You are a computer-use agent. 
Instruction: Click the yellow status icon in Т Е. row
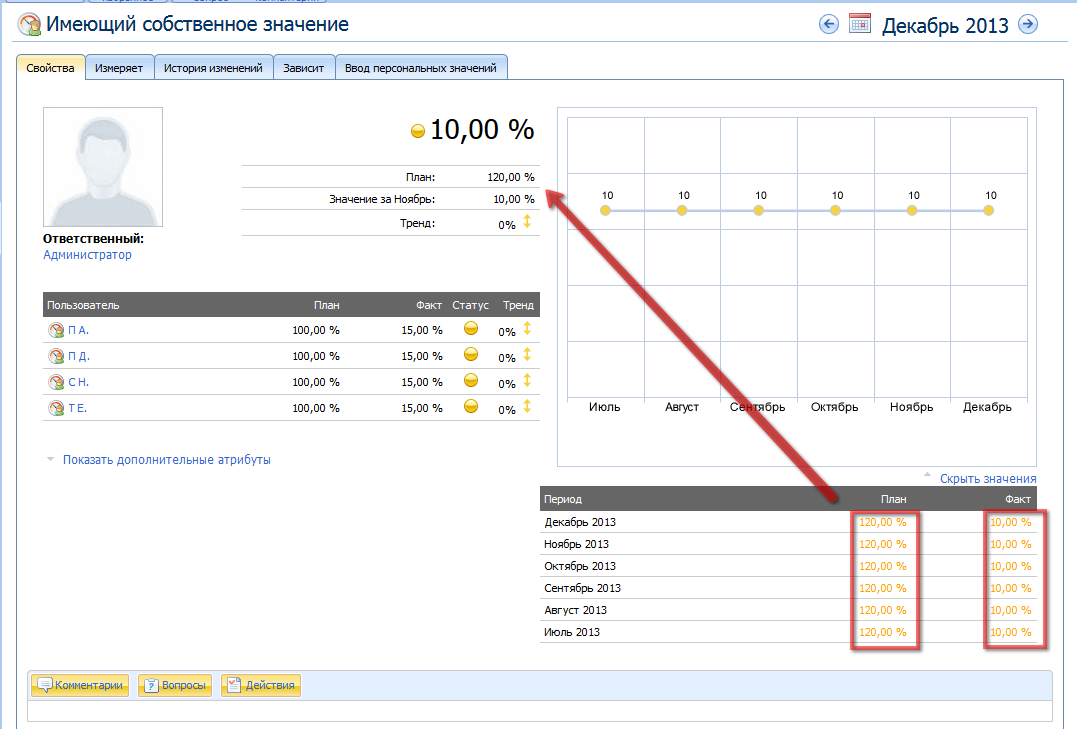471,406
